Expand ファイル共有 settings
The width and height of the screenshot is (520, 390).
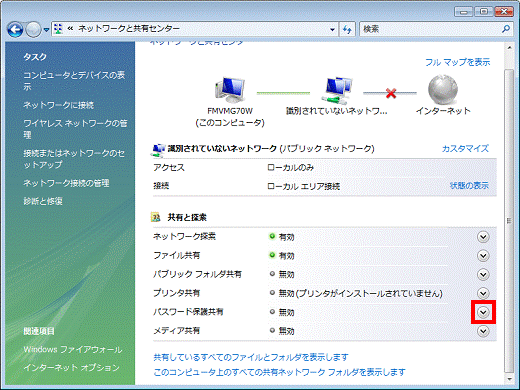tap(483, 256)
